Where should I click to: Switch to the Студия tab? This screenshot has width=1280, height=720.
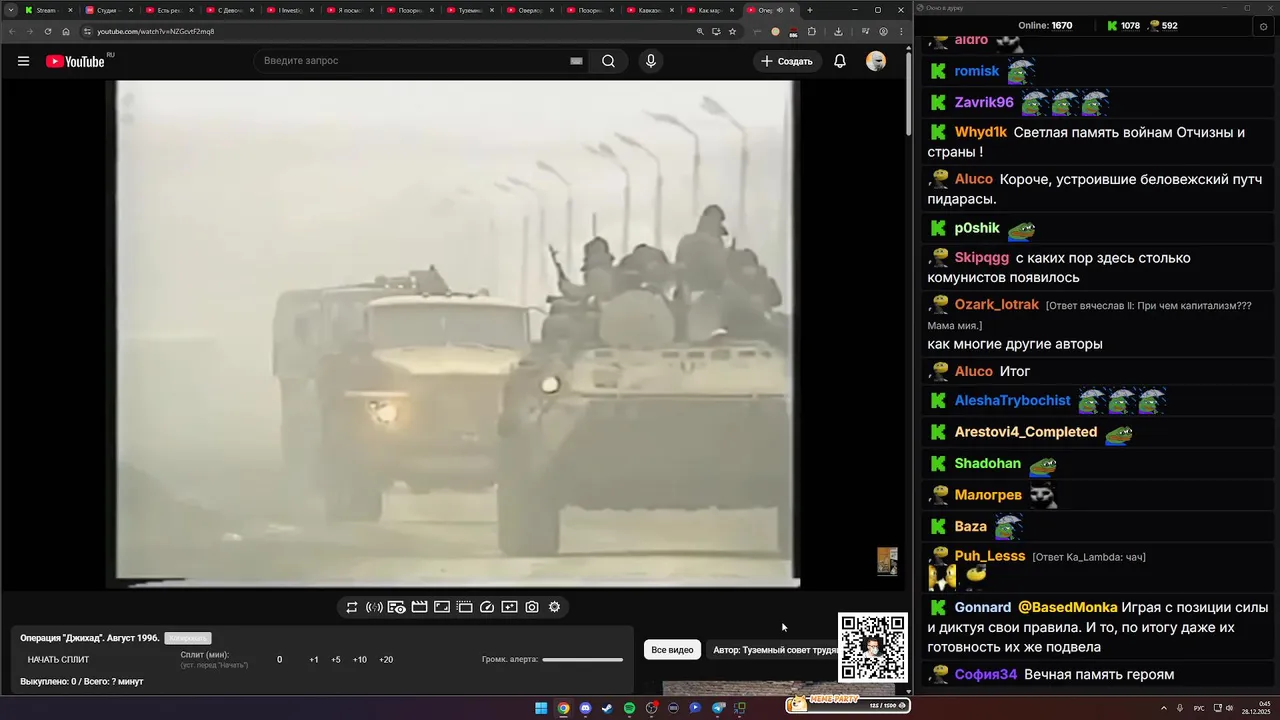point(108,10)
